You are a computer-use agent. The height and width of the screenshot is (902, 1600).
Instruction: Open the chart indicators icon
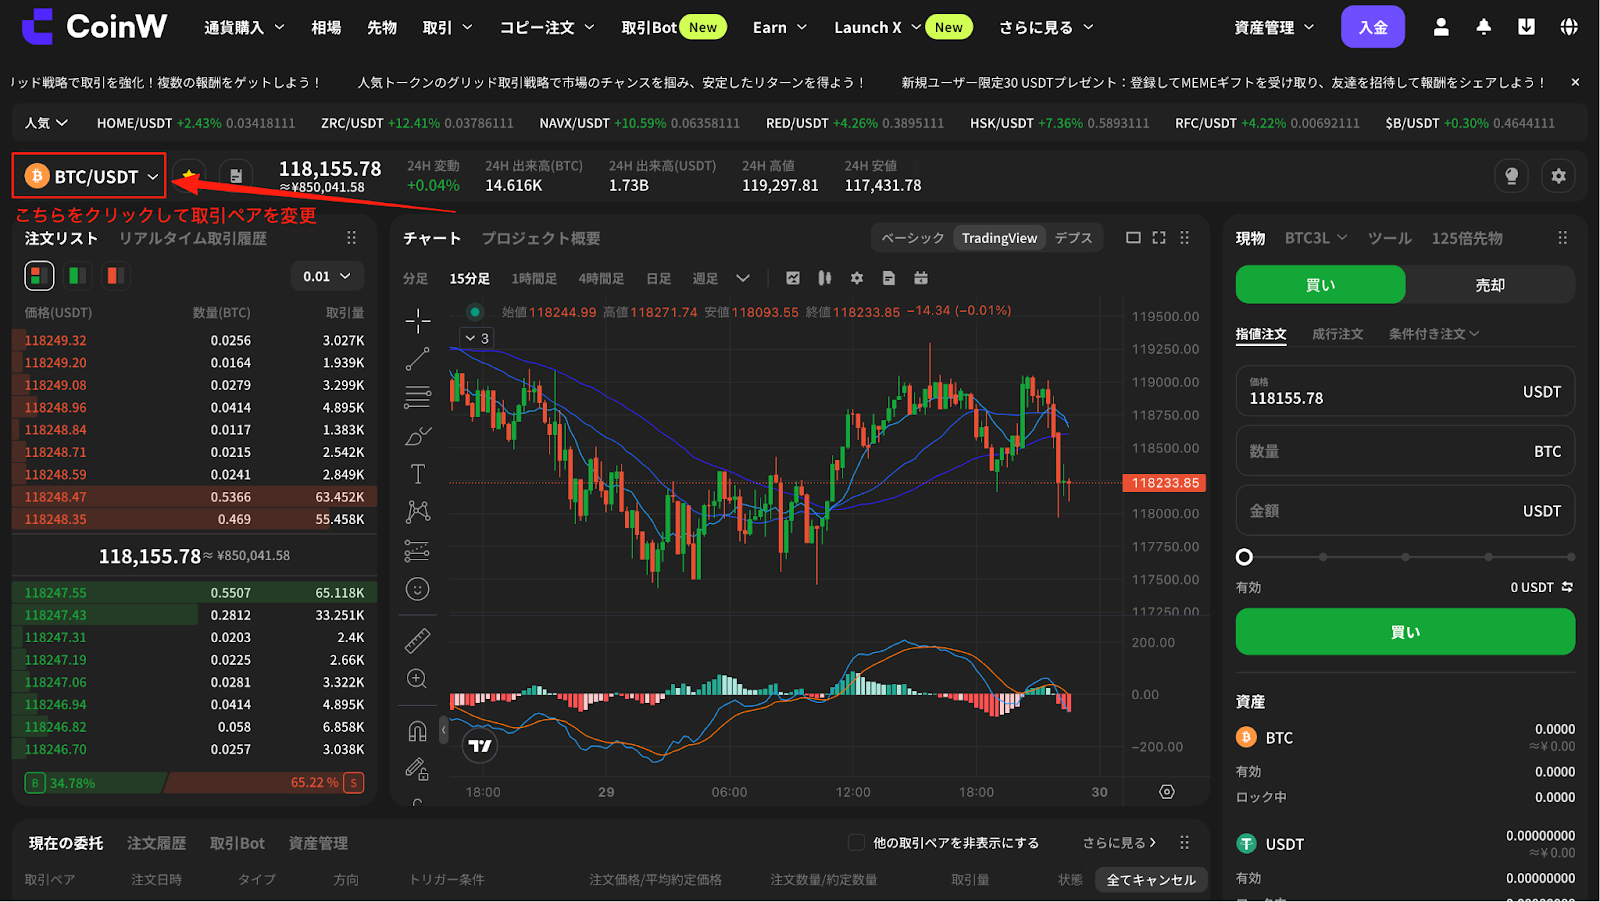click(793, 278)
